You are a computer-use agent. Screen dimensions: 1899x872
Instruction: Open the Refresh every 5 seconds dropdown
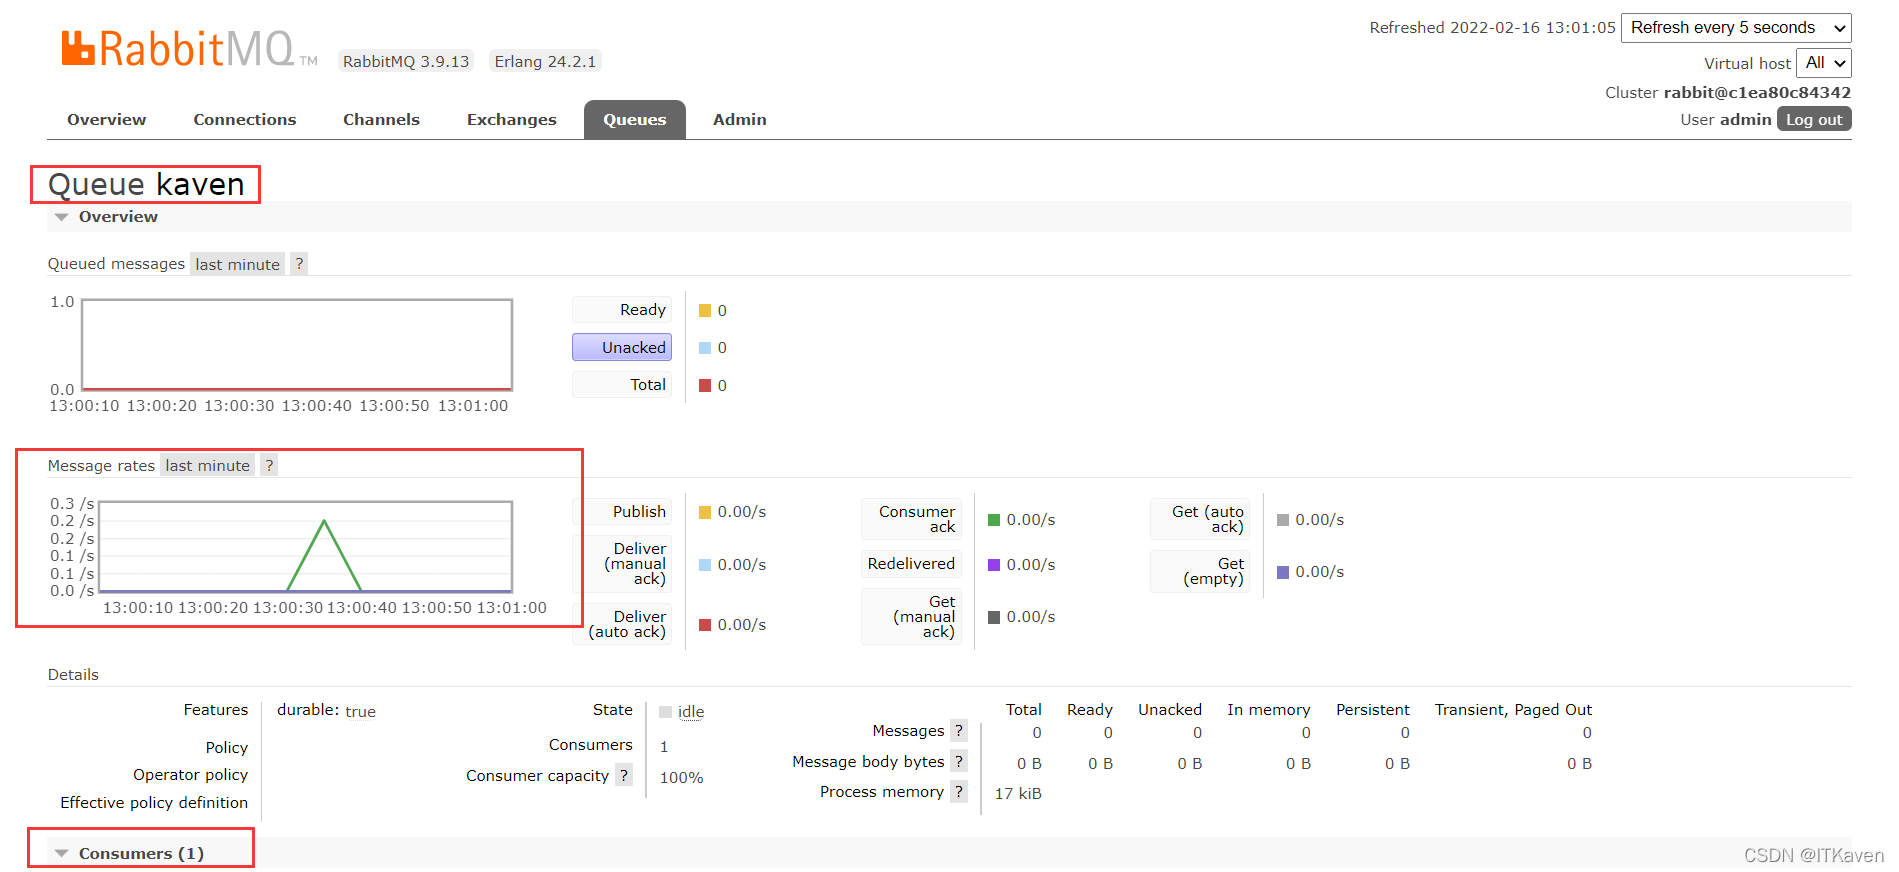1736,28
